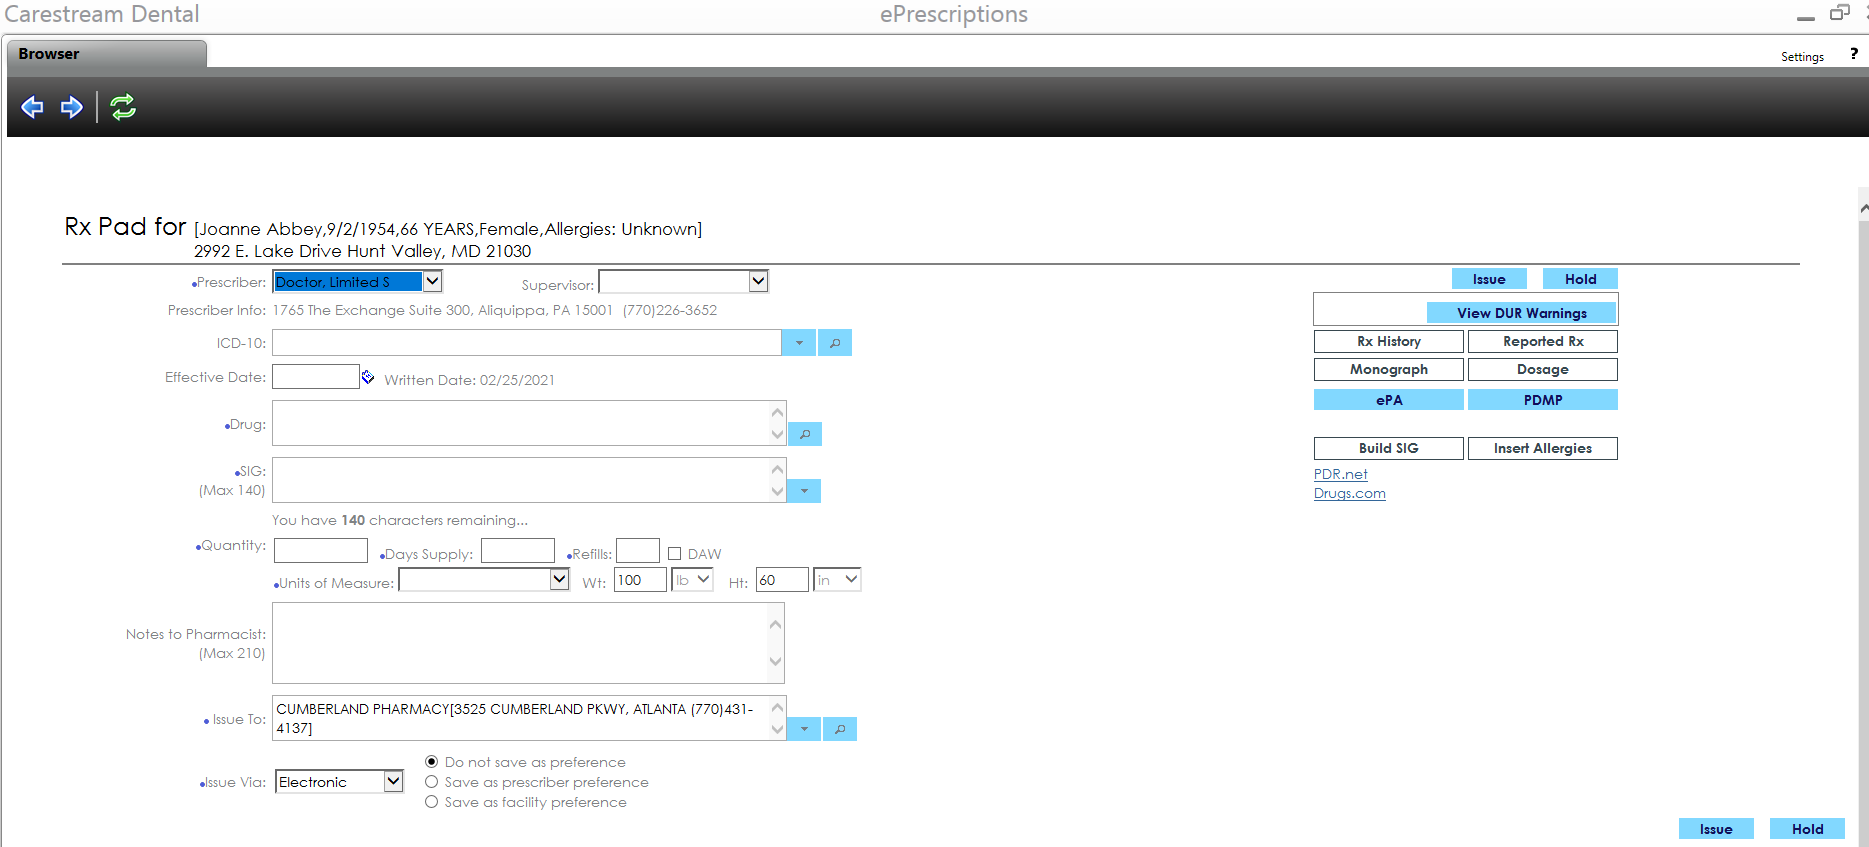Open the help question mark icon
Screen dimensions: 1869x847
click(1853, 55)
